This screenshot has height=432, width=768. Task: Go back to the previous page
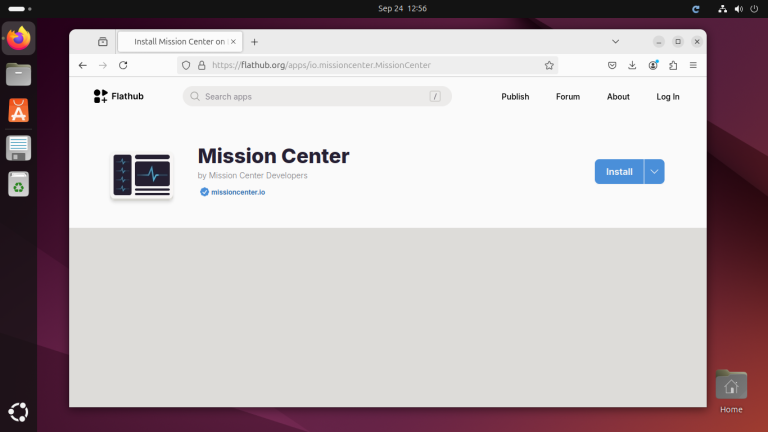point(83,65)
